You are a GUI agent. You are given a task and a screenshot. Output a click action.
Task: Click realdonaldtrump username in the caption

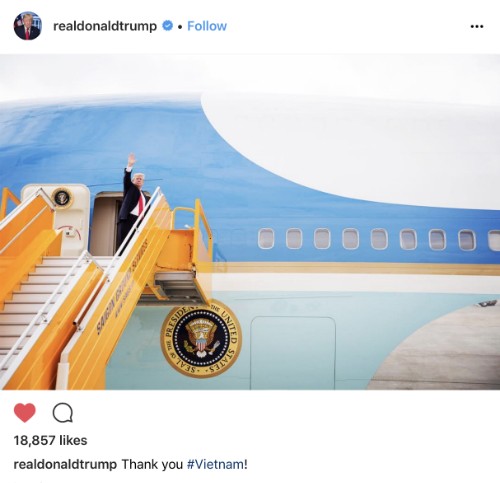pos(65,464)
